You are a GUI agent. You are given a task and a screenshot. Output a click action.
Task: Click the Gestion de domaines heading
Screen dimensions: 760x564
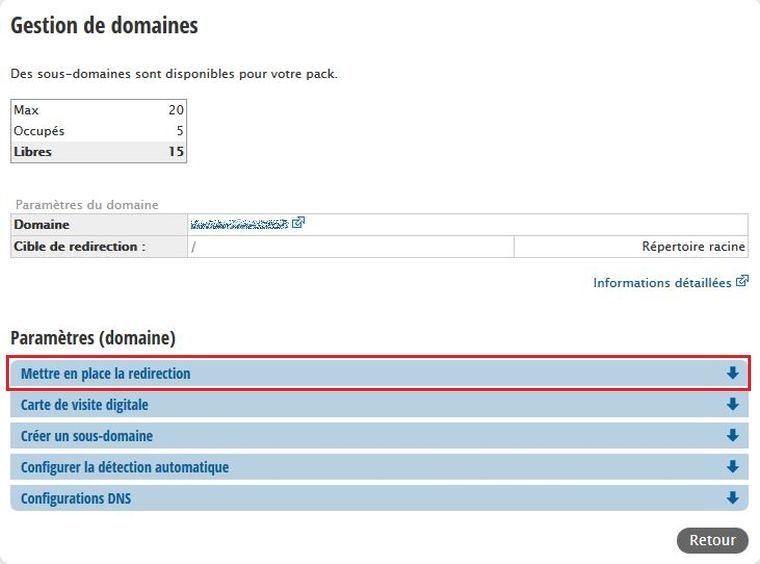point(104,25)
